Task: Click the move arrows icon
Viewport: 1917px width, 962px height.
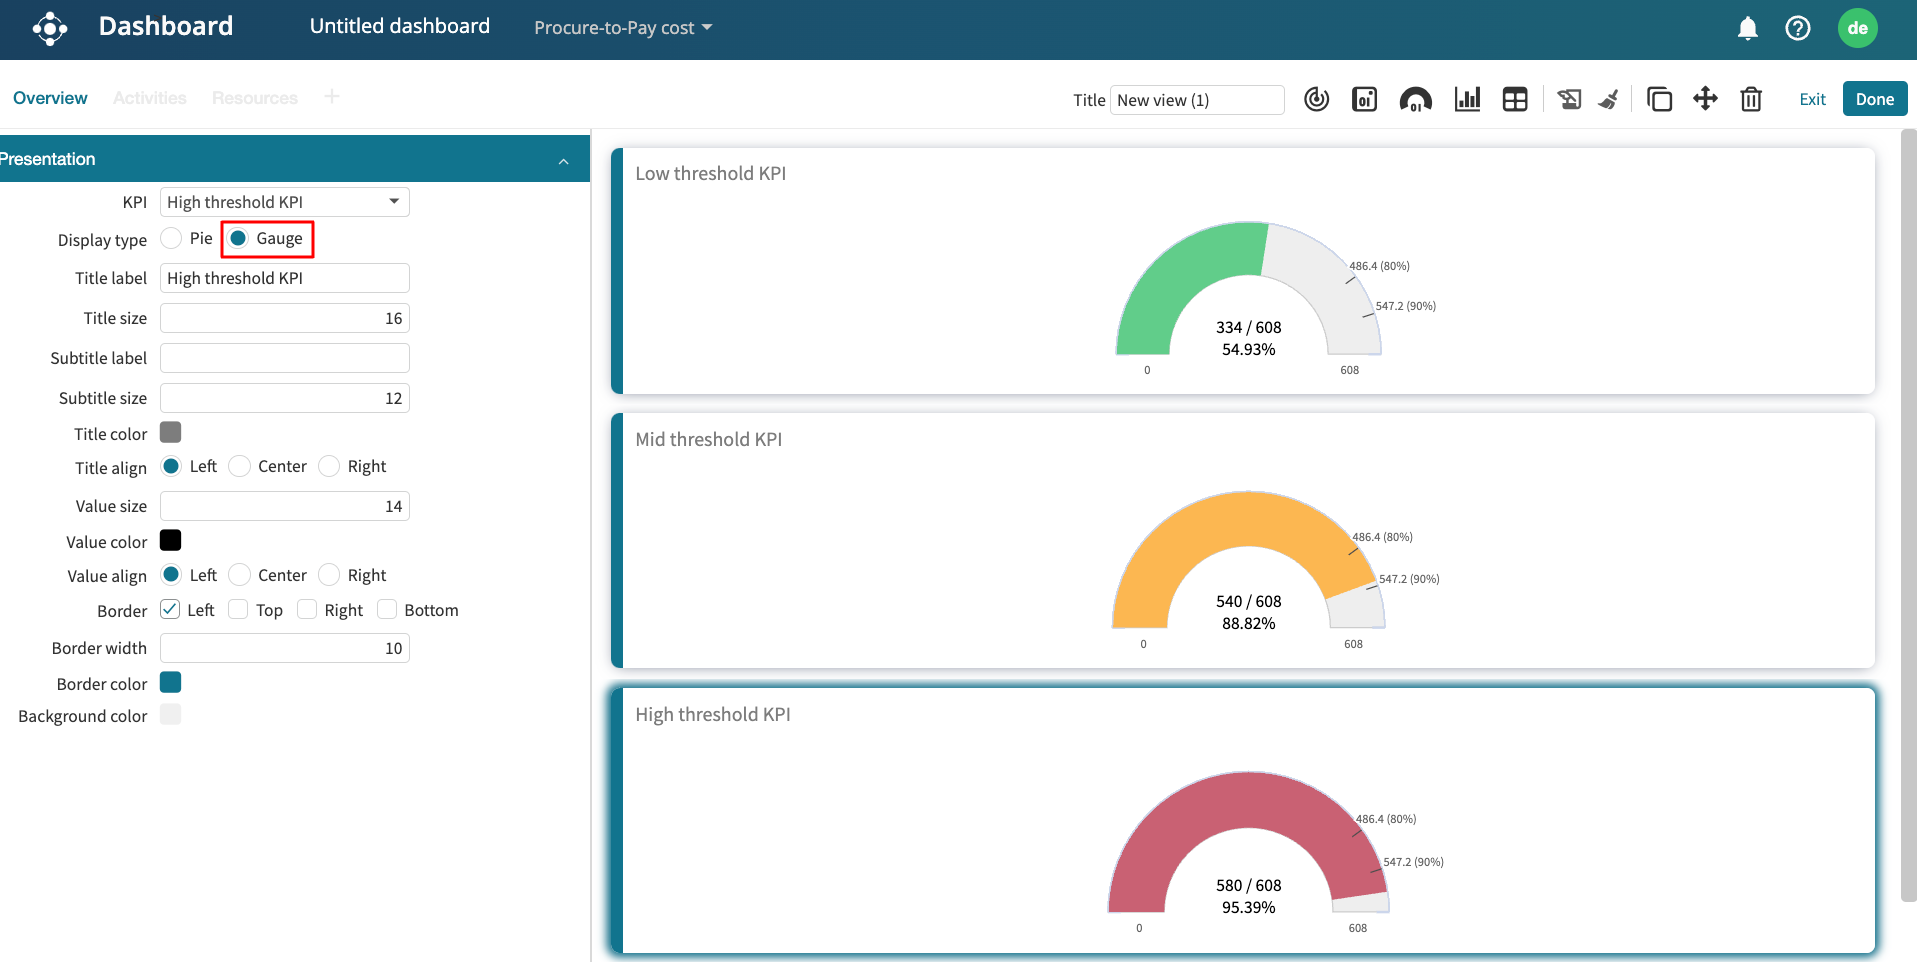Action: pyautogui.click(x=1705, y=99)
